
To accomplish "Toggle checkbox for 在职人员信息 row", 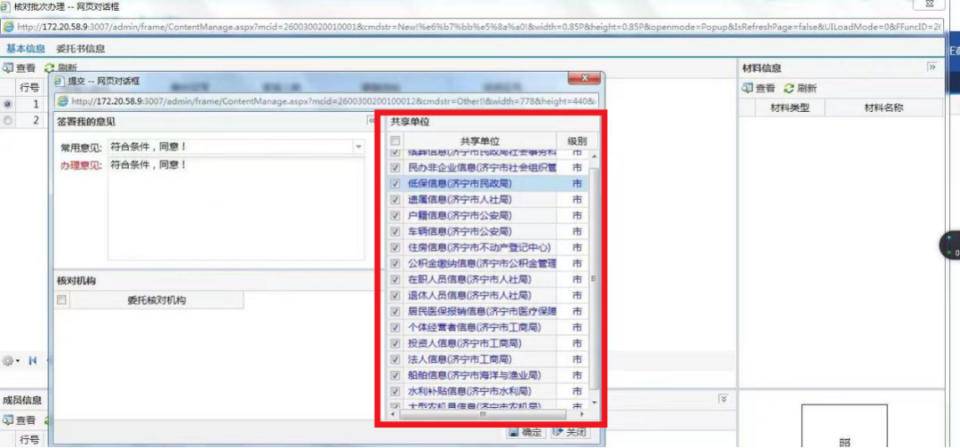I will pyautogui.click(x=396, y=279).
